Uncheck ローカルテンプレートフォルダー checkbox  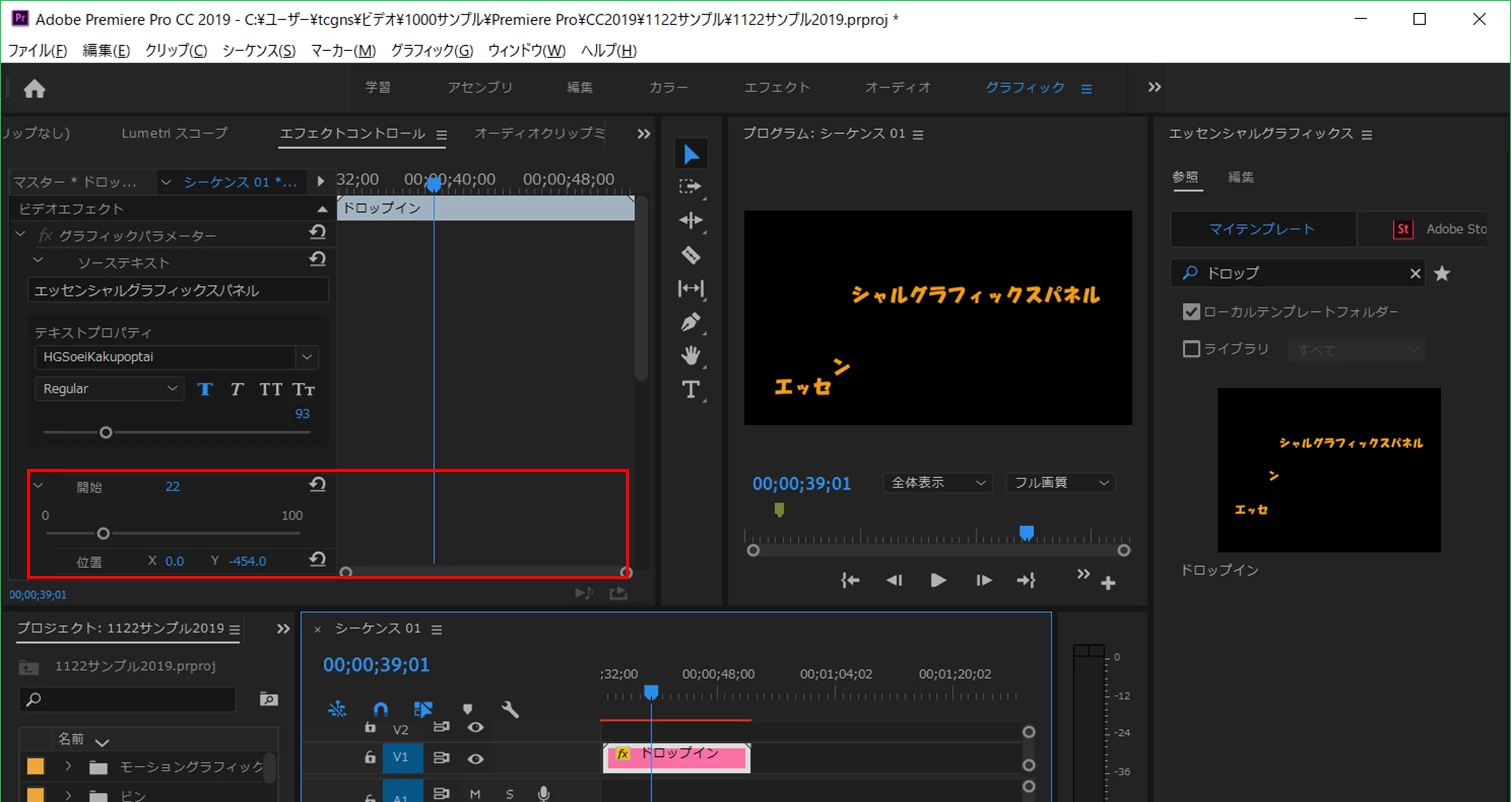click(x=1191, y=312)
